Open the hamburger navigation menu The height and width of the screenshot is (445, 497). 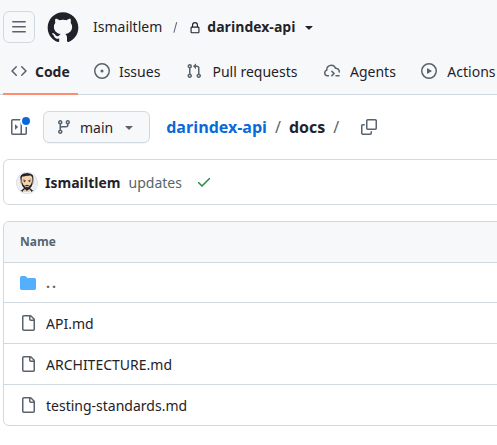point(19,27)
